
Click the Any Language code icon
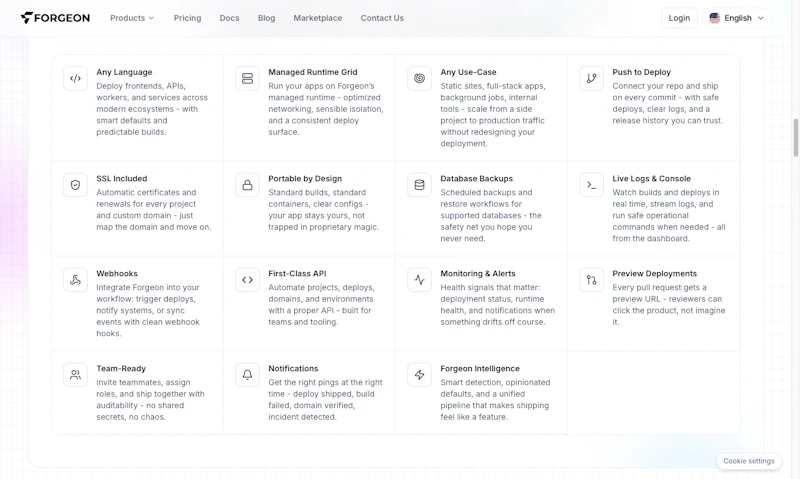[x=76, y=79]
